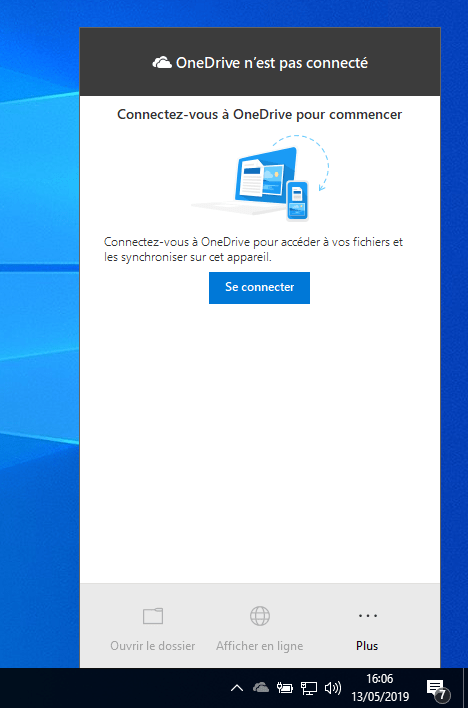This screenshot has height=708, width=468.
Task: Select the Afficher en ligne label
Action: click(260, 646)
